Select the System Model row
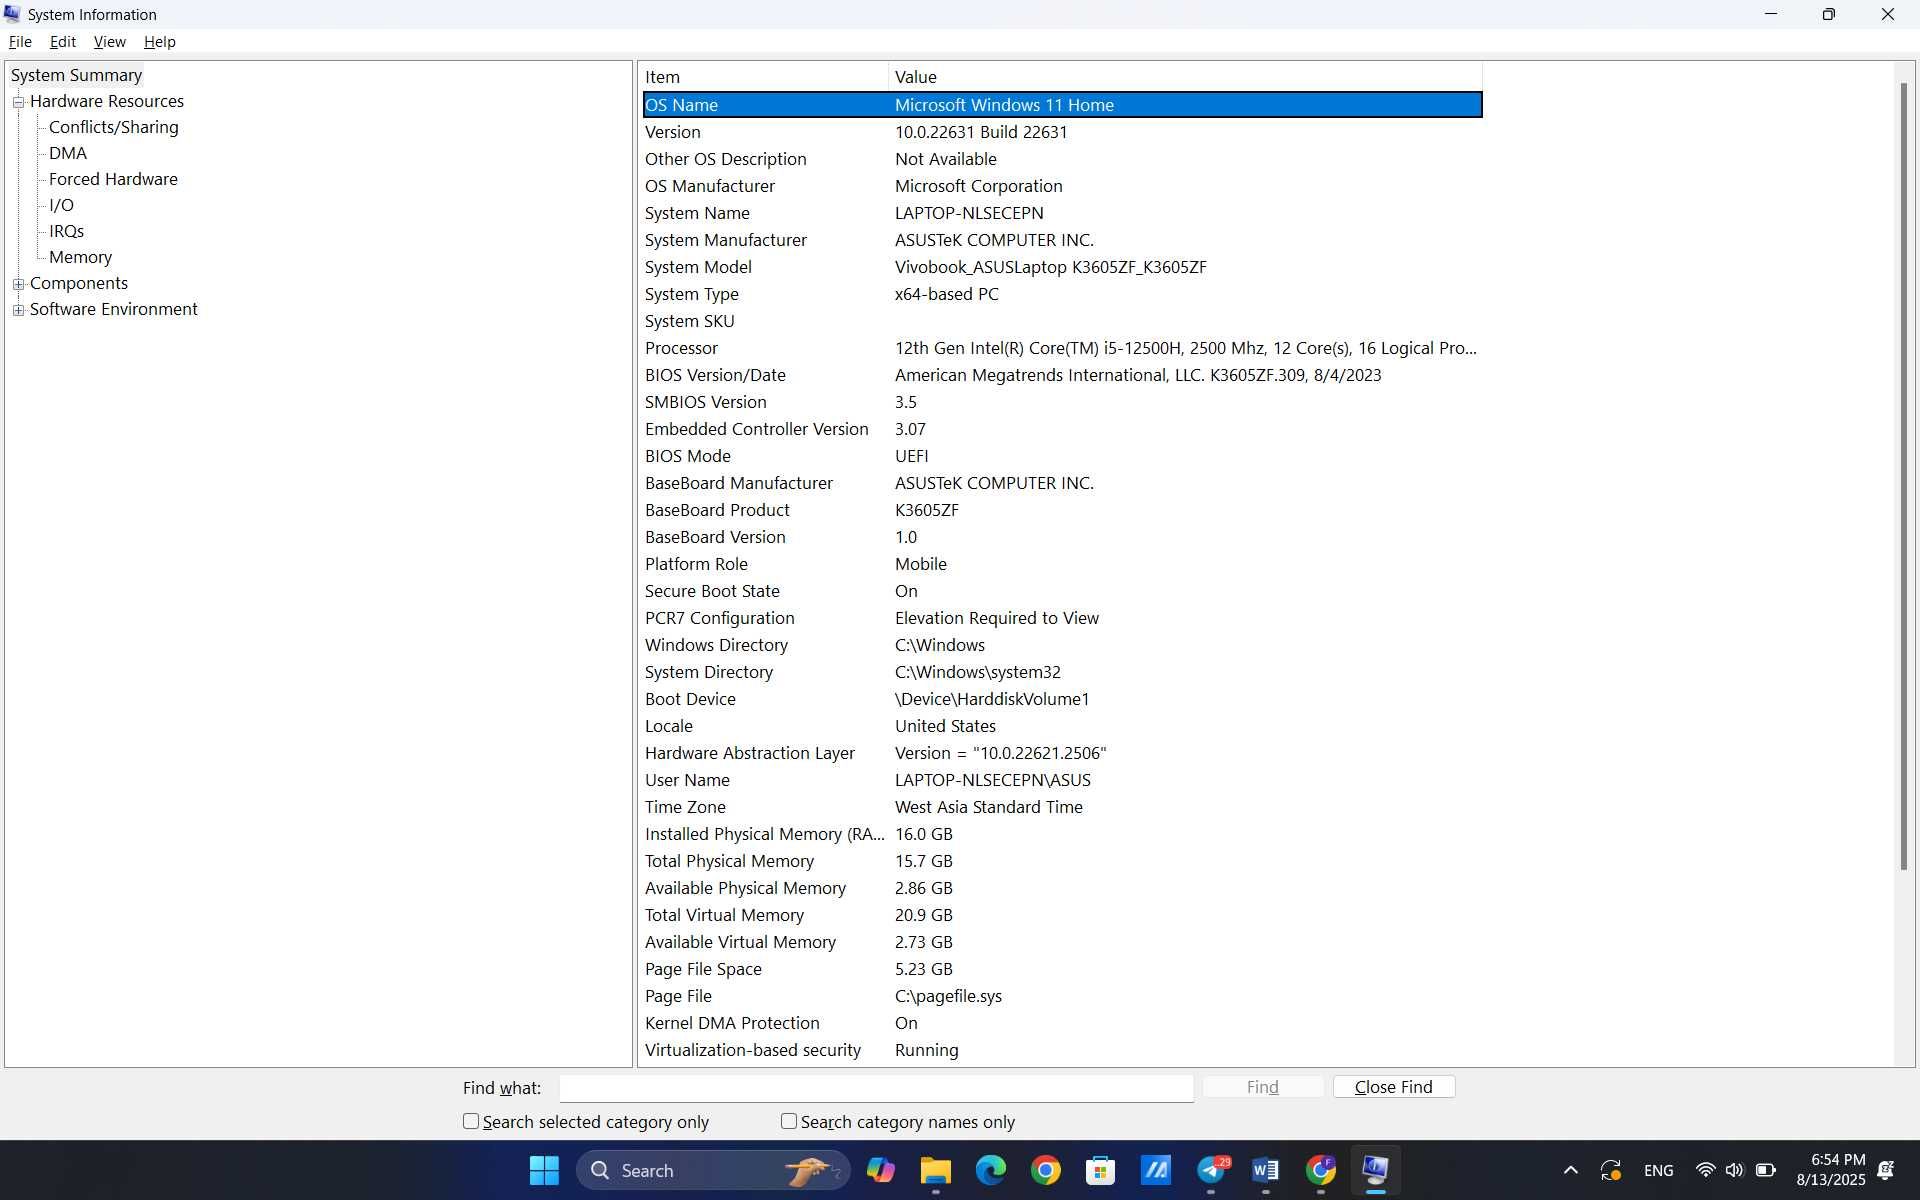 pyautogui.click(x=1062, y=267)
